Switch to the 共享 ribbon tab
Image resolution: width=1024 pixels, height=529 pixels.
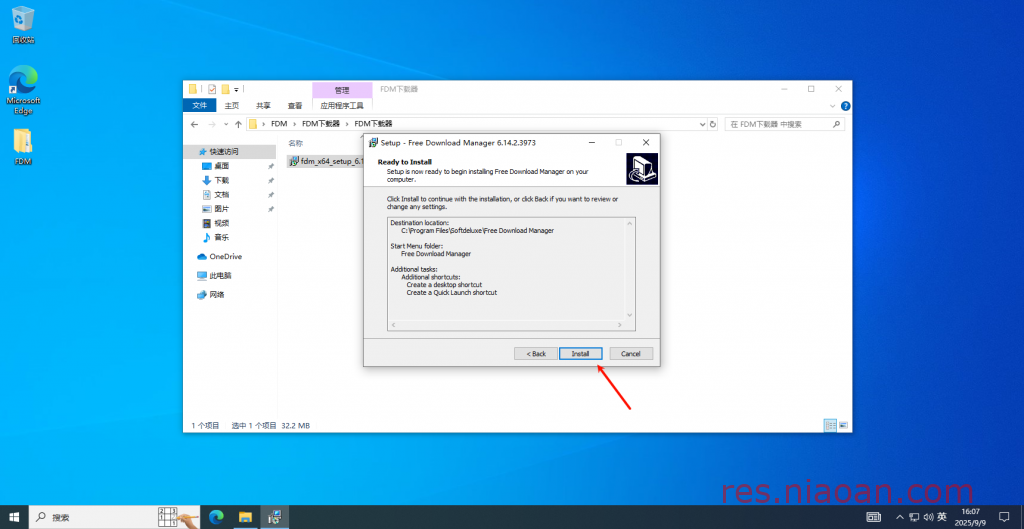pyautogui.click(x=263, y=105)
